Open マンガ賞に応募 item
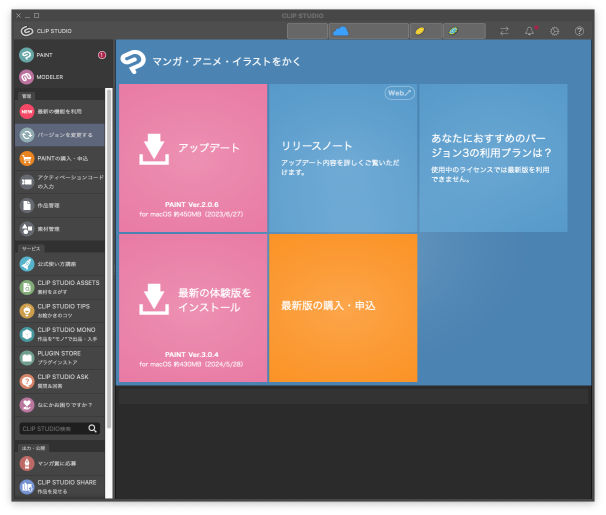Image resolution: width=606 pixels, height=515 pixels. click(60, 463)
